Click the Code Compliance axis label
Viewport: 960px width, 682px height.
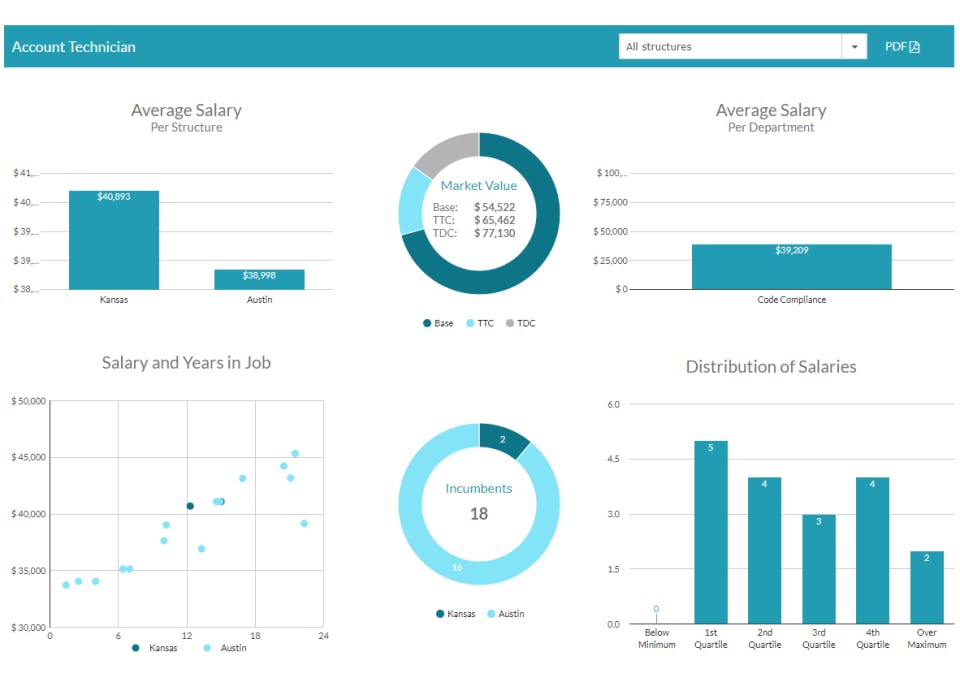pos(792,299)
